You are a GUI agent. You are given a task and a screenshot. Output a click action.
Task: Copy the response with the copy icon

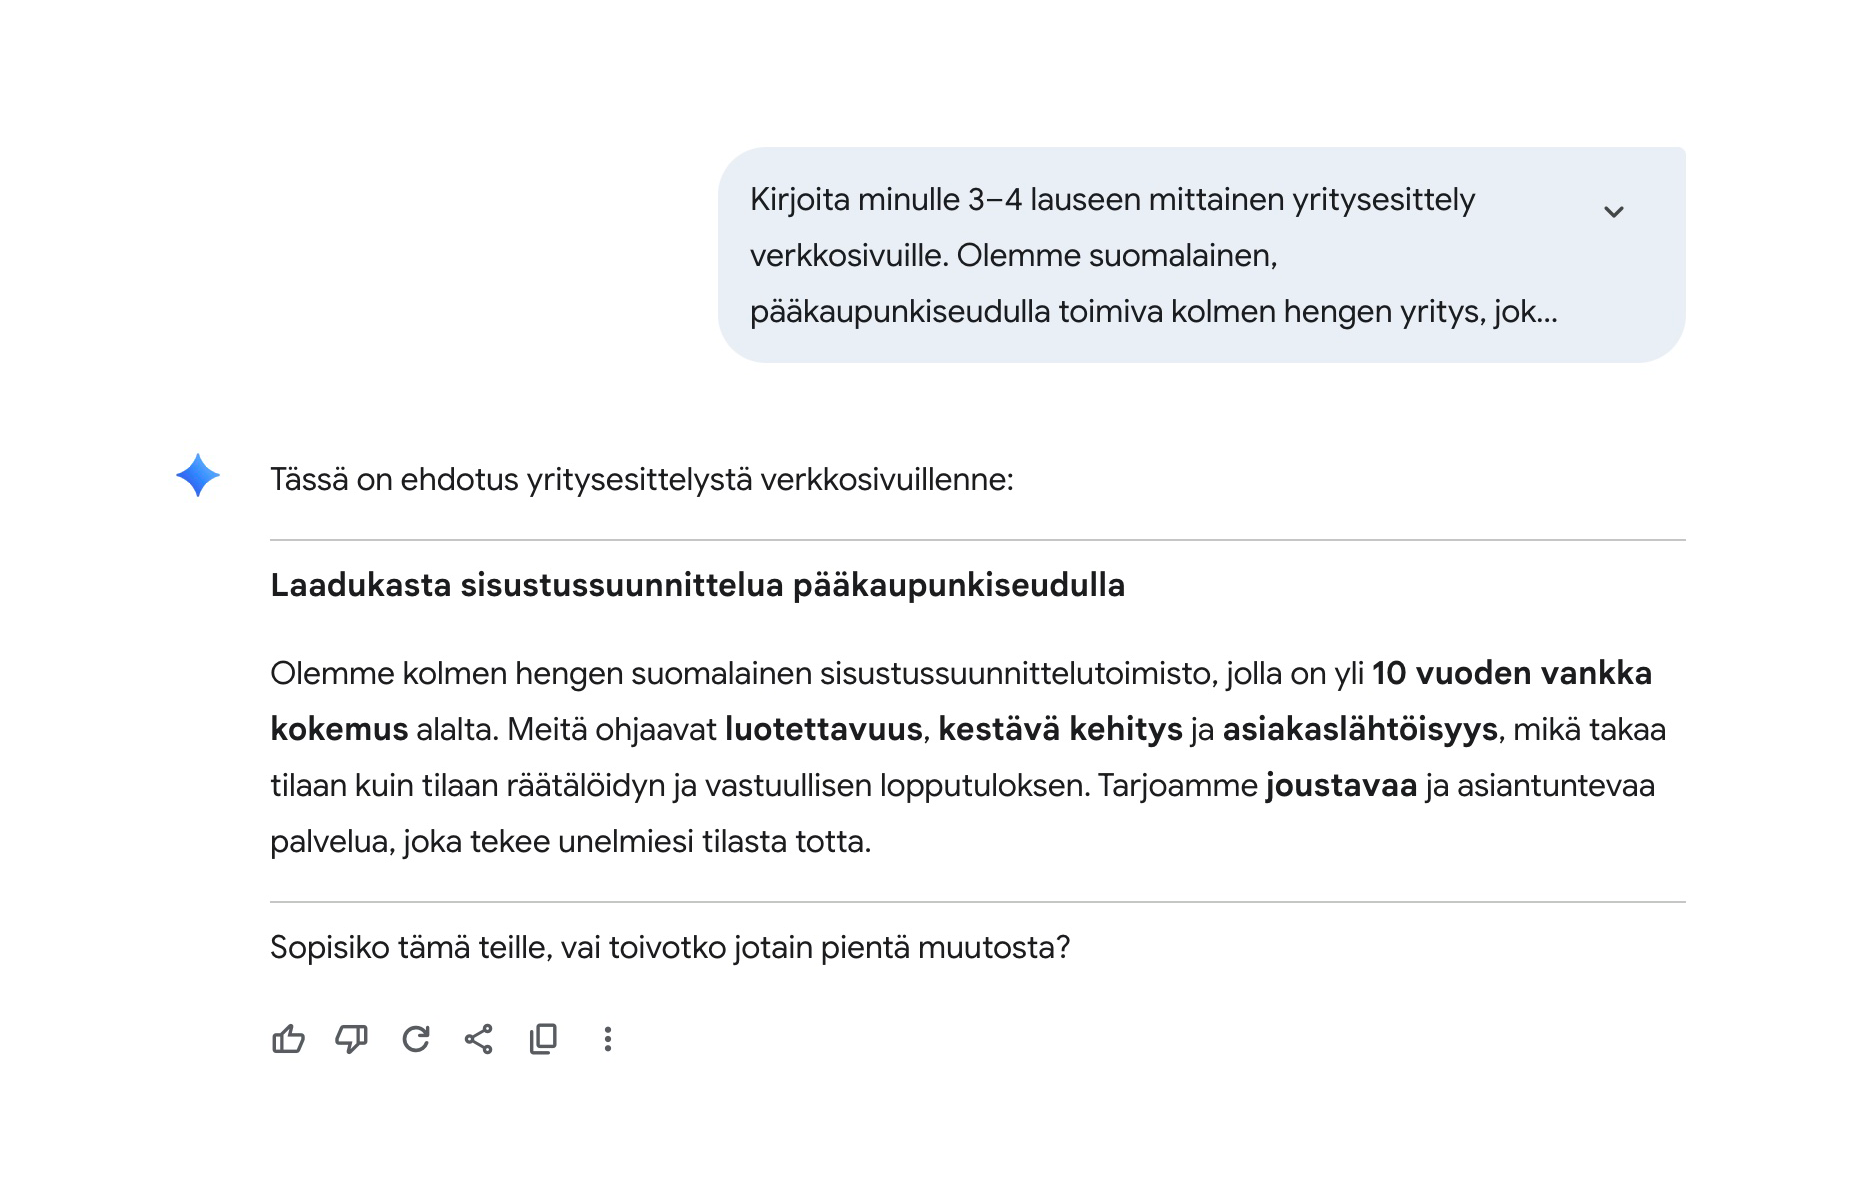point(543,1039)
